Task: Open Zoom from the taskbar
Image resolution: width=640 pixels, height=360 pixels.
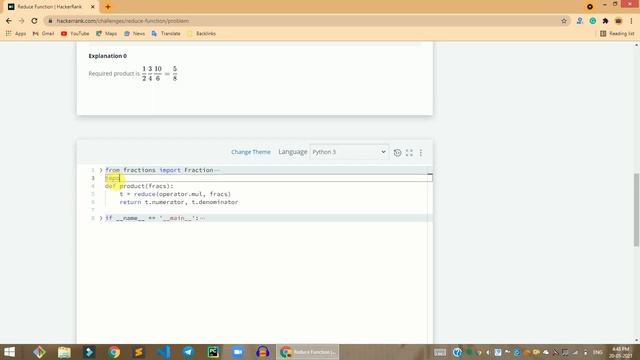Action: [238, 352]
